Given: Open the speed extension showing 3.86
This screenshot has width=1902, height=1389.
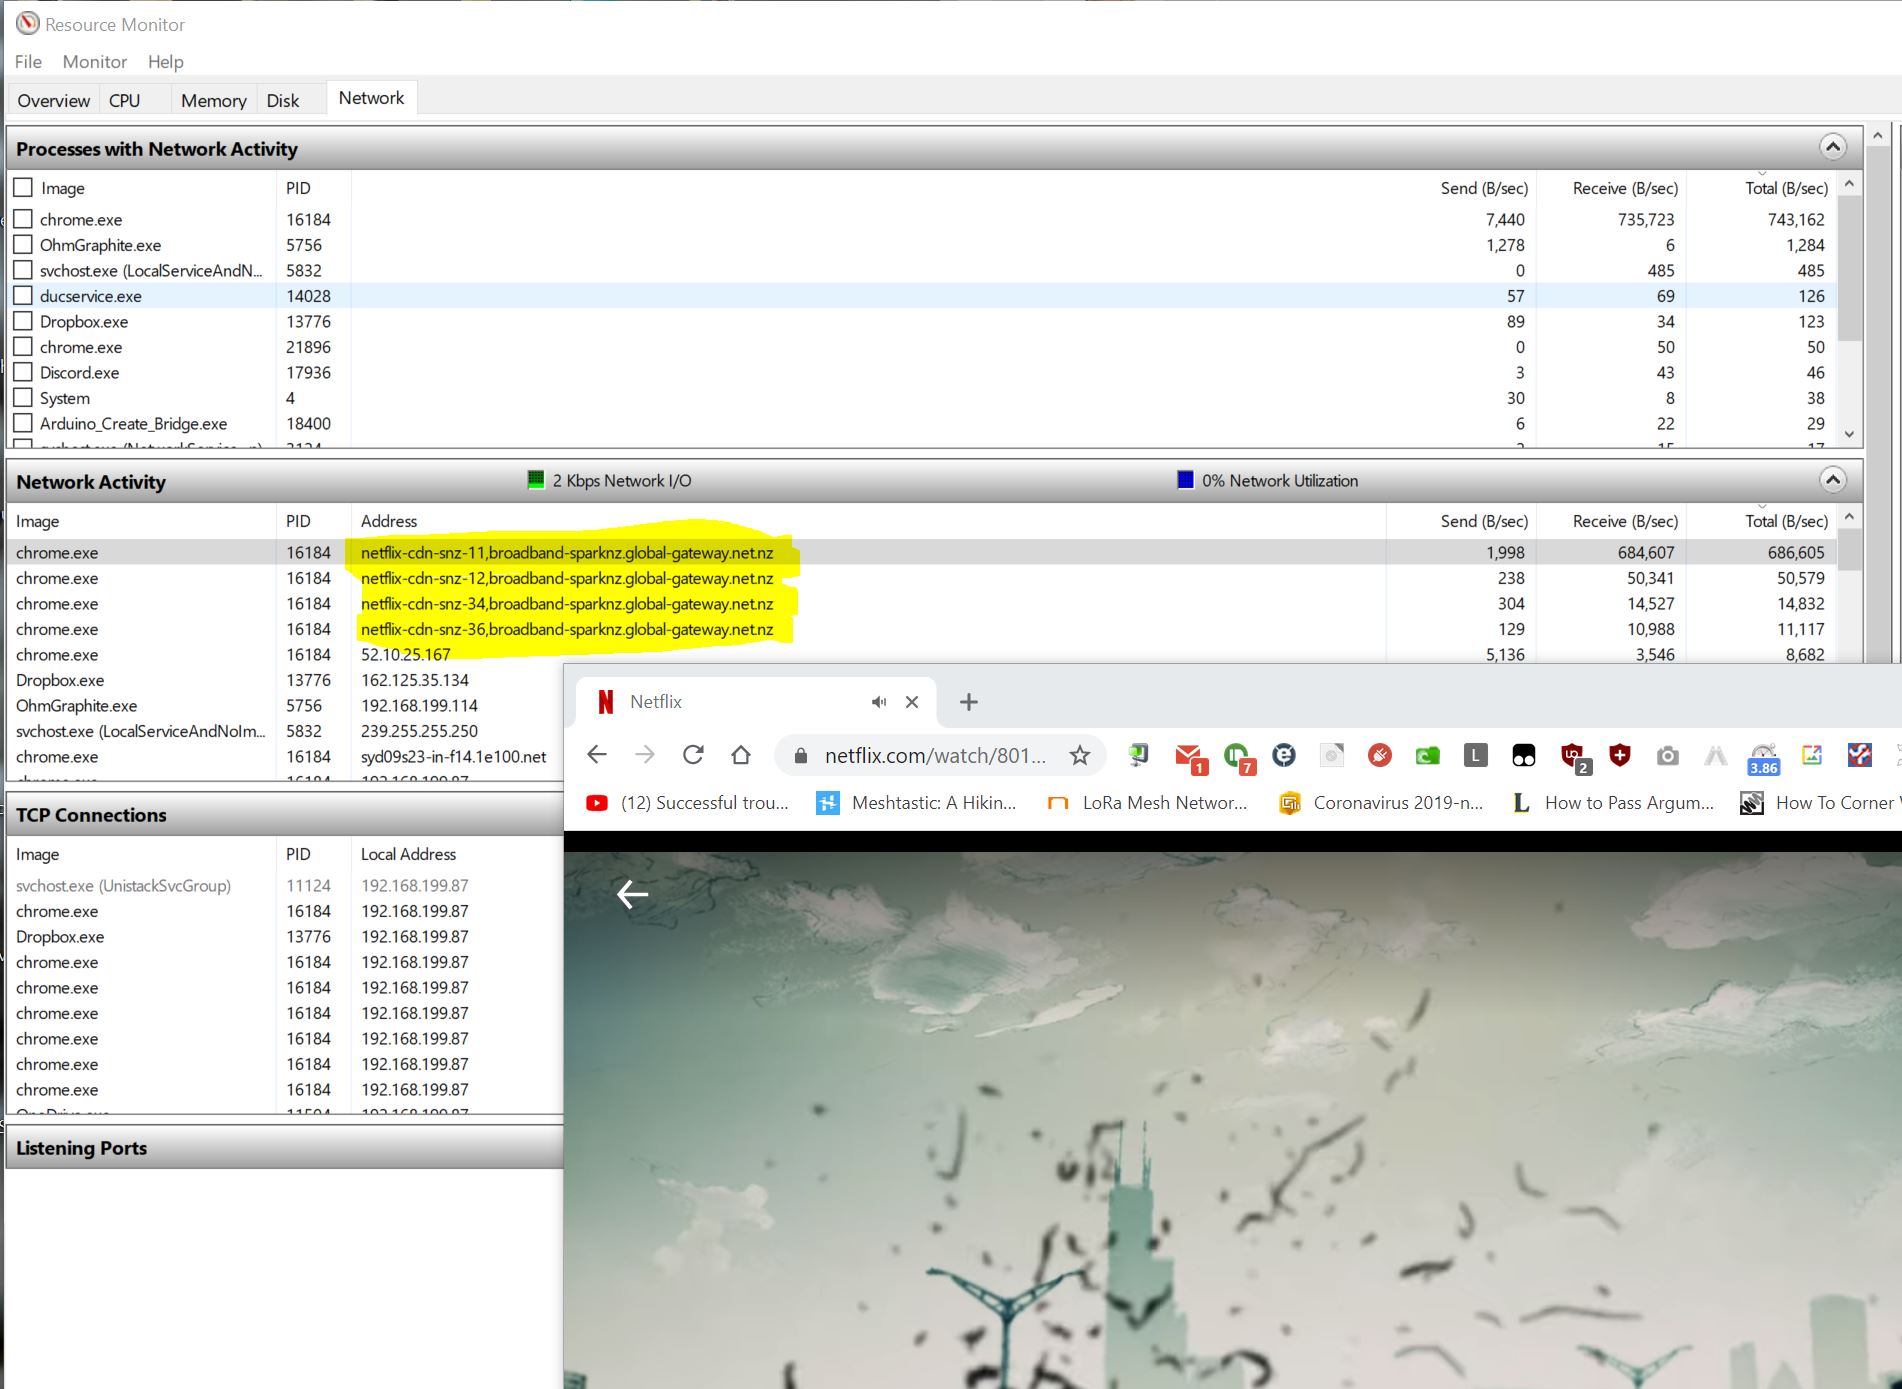Looking at the screenshot, I should click(x=1763, y=759).
